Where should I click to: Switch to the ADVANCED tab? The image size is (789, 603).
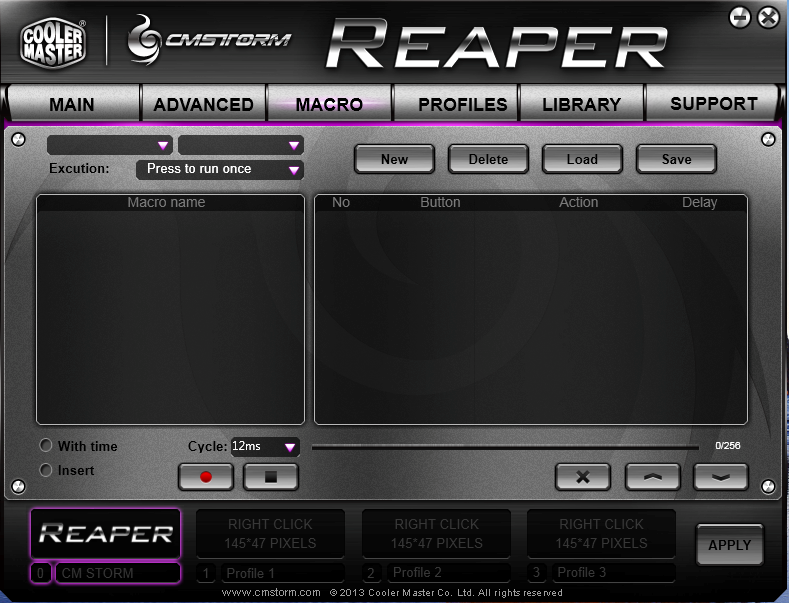tap(203, 104)
